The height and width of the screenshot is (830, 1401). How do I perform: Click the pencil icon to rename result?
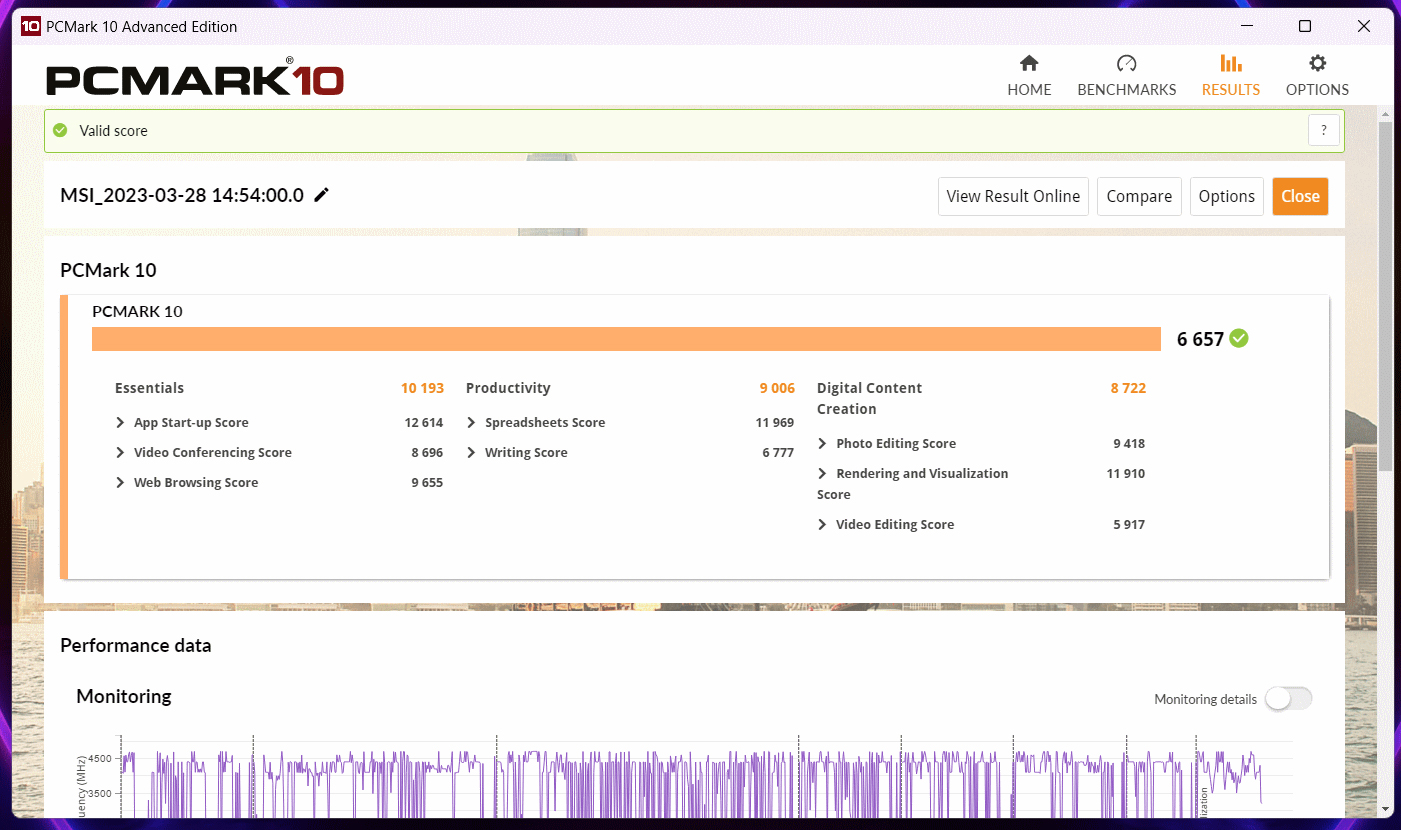(x=321, y=195)
